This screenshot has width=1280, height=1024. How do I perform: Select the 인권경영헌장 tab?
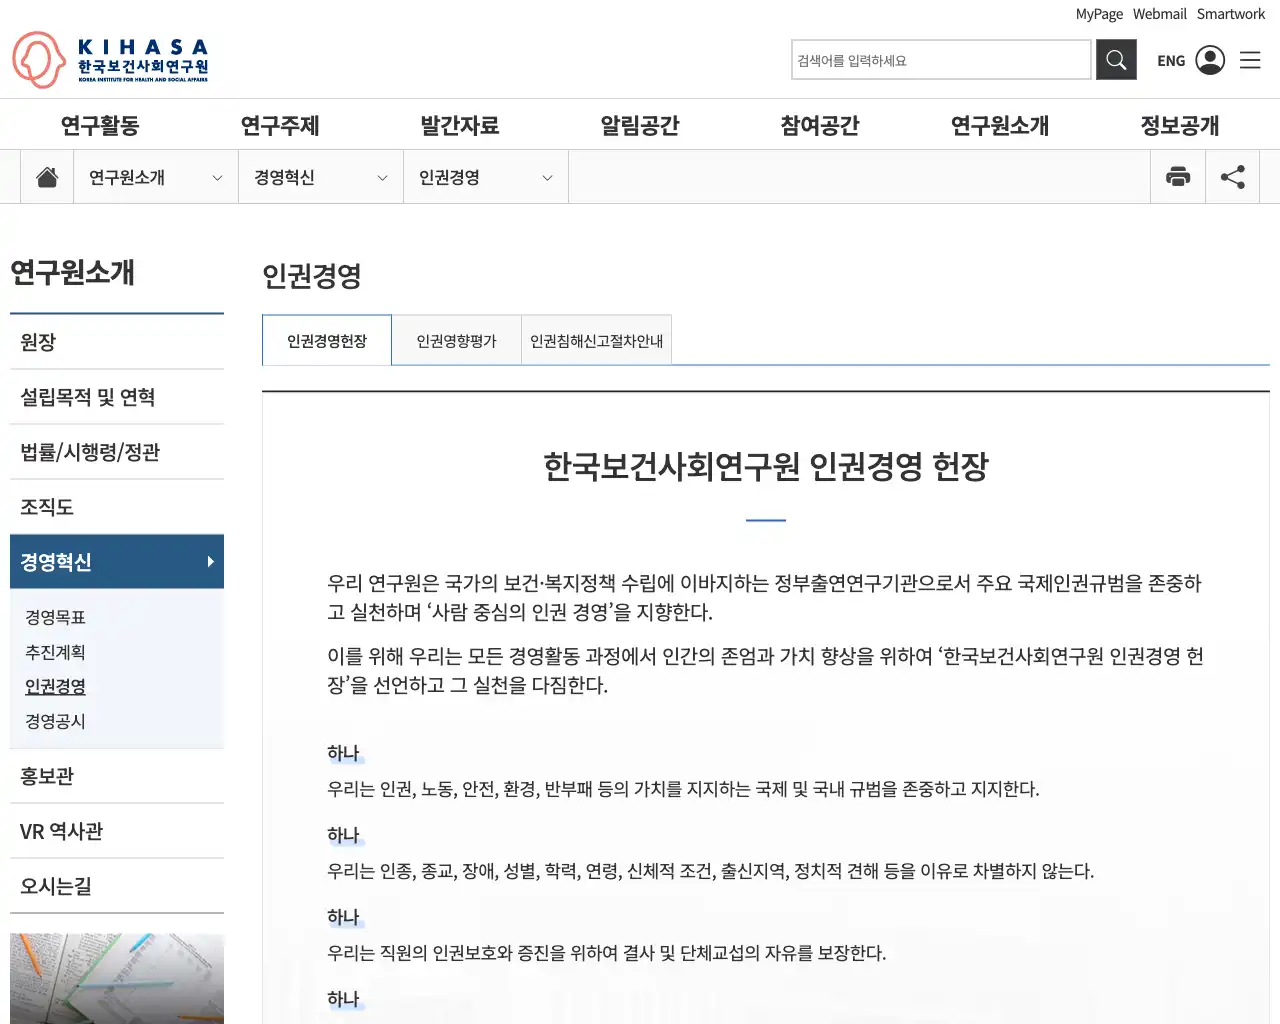click(x=327, y=341)
